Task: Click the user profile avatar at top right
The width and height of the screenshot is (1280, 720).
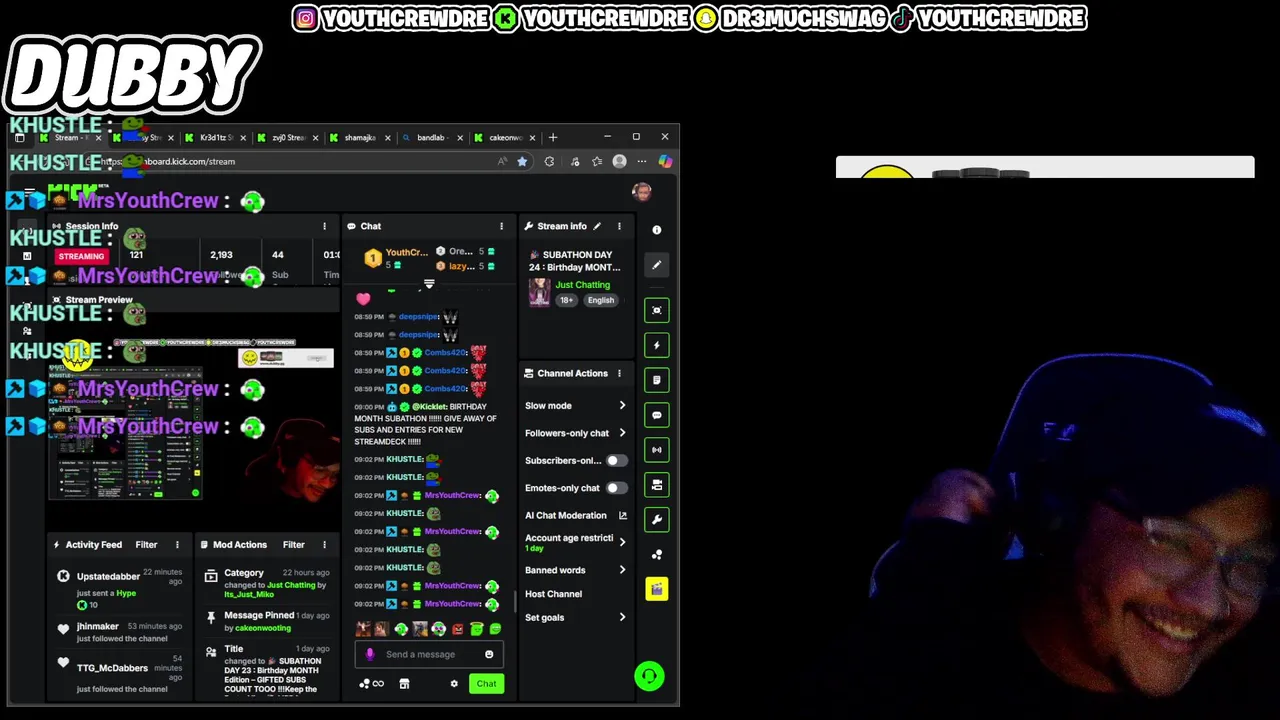Action: point(642,191)
